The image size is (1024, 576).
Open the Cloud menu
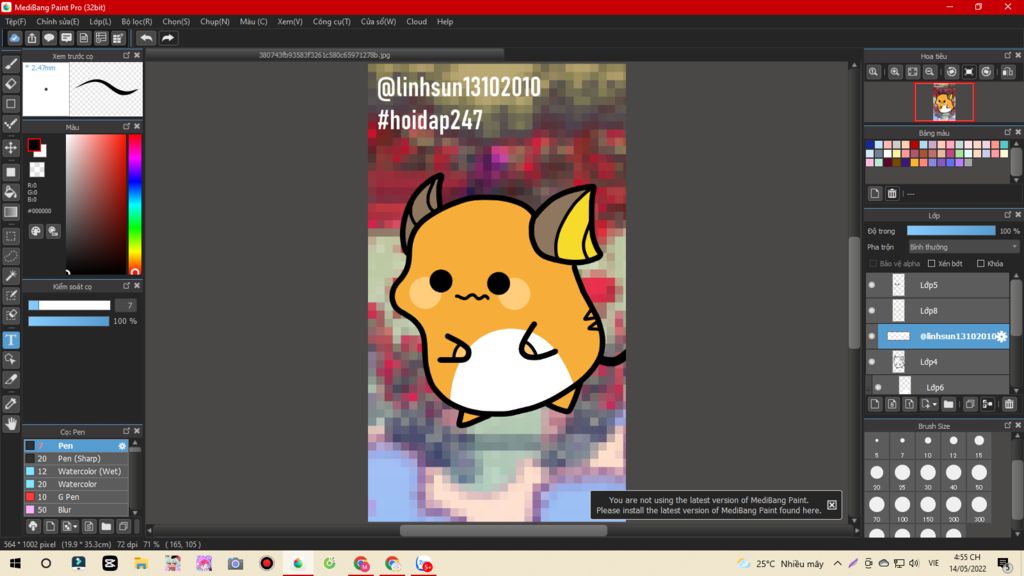[x=416, y=22]
